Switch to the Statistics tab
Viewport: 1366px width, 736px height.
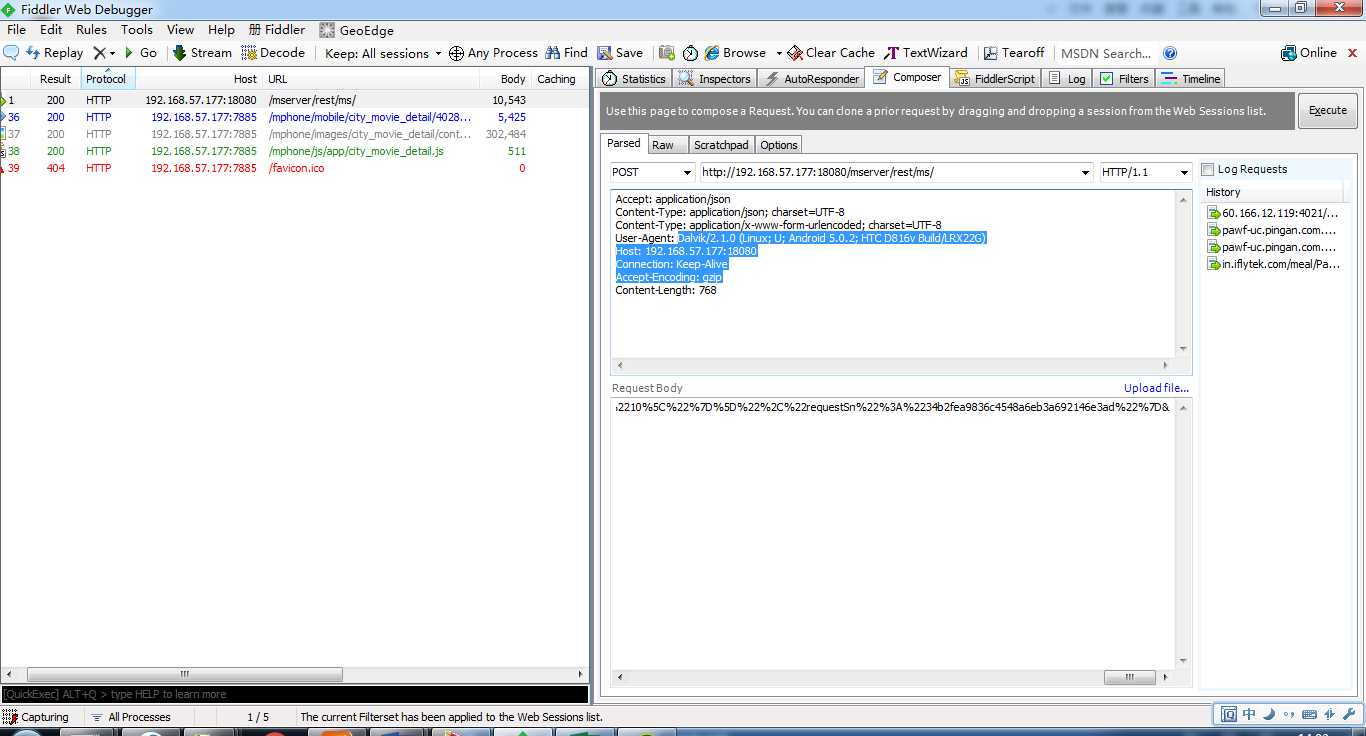click(634, 79)
